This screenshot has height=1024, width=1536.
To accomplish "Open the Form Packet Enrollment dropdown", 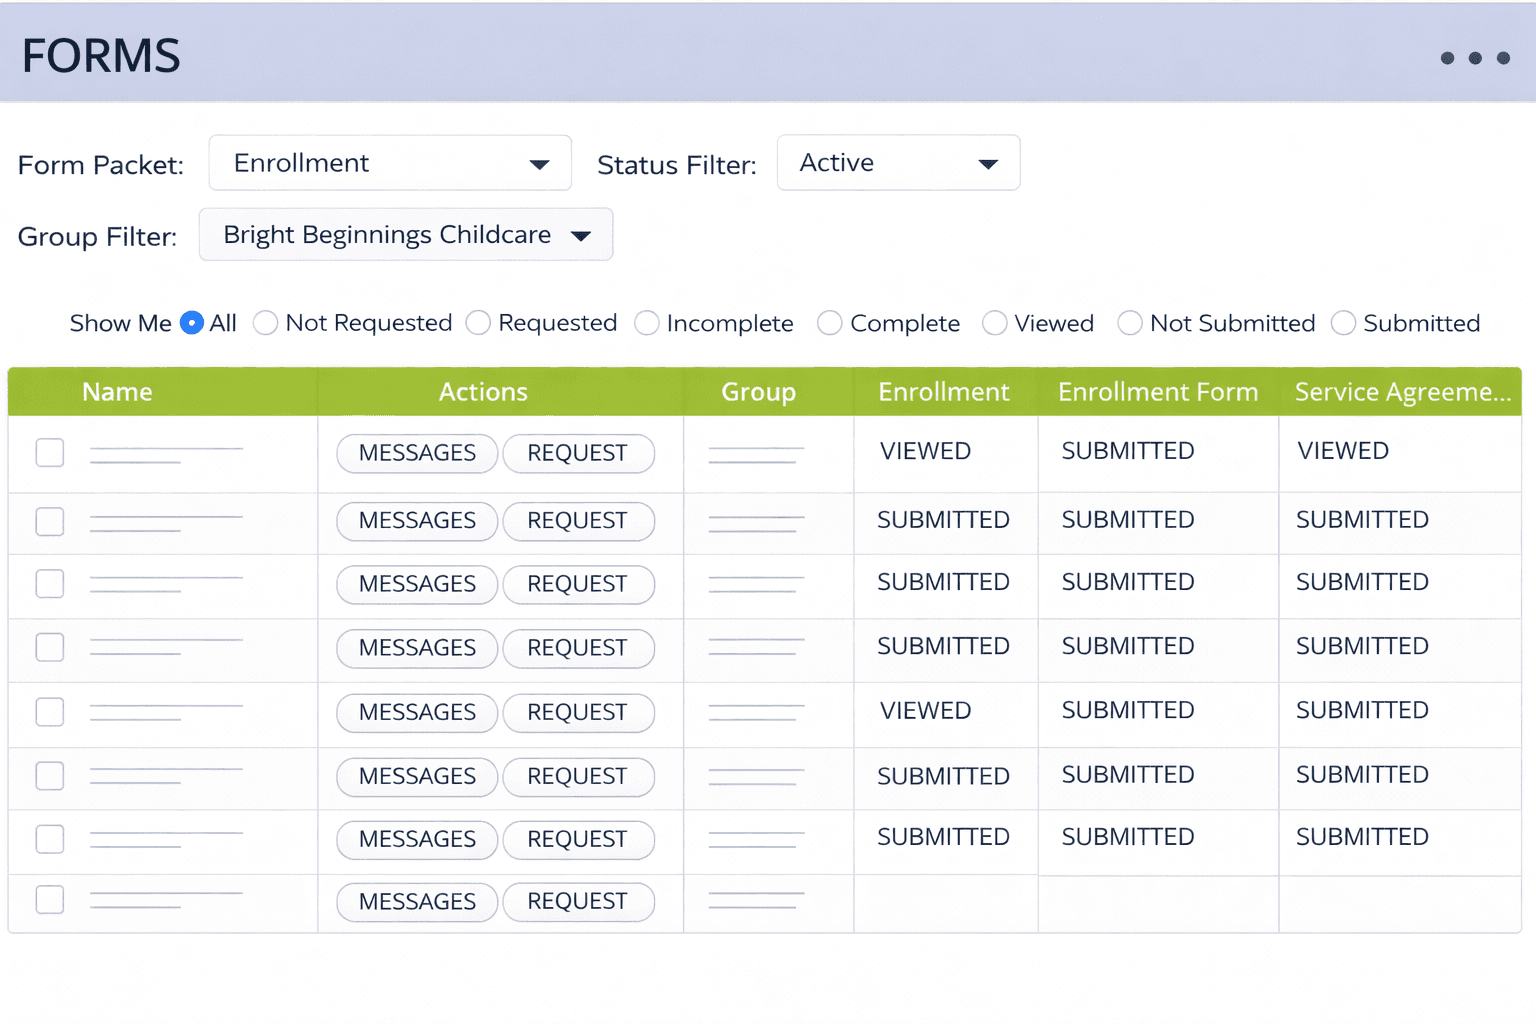I will coord(390,163).
